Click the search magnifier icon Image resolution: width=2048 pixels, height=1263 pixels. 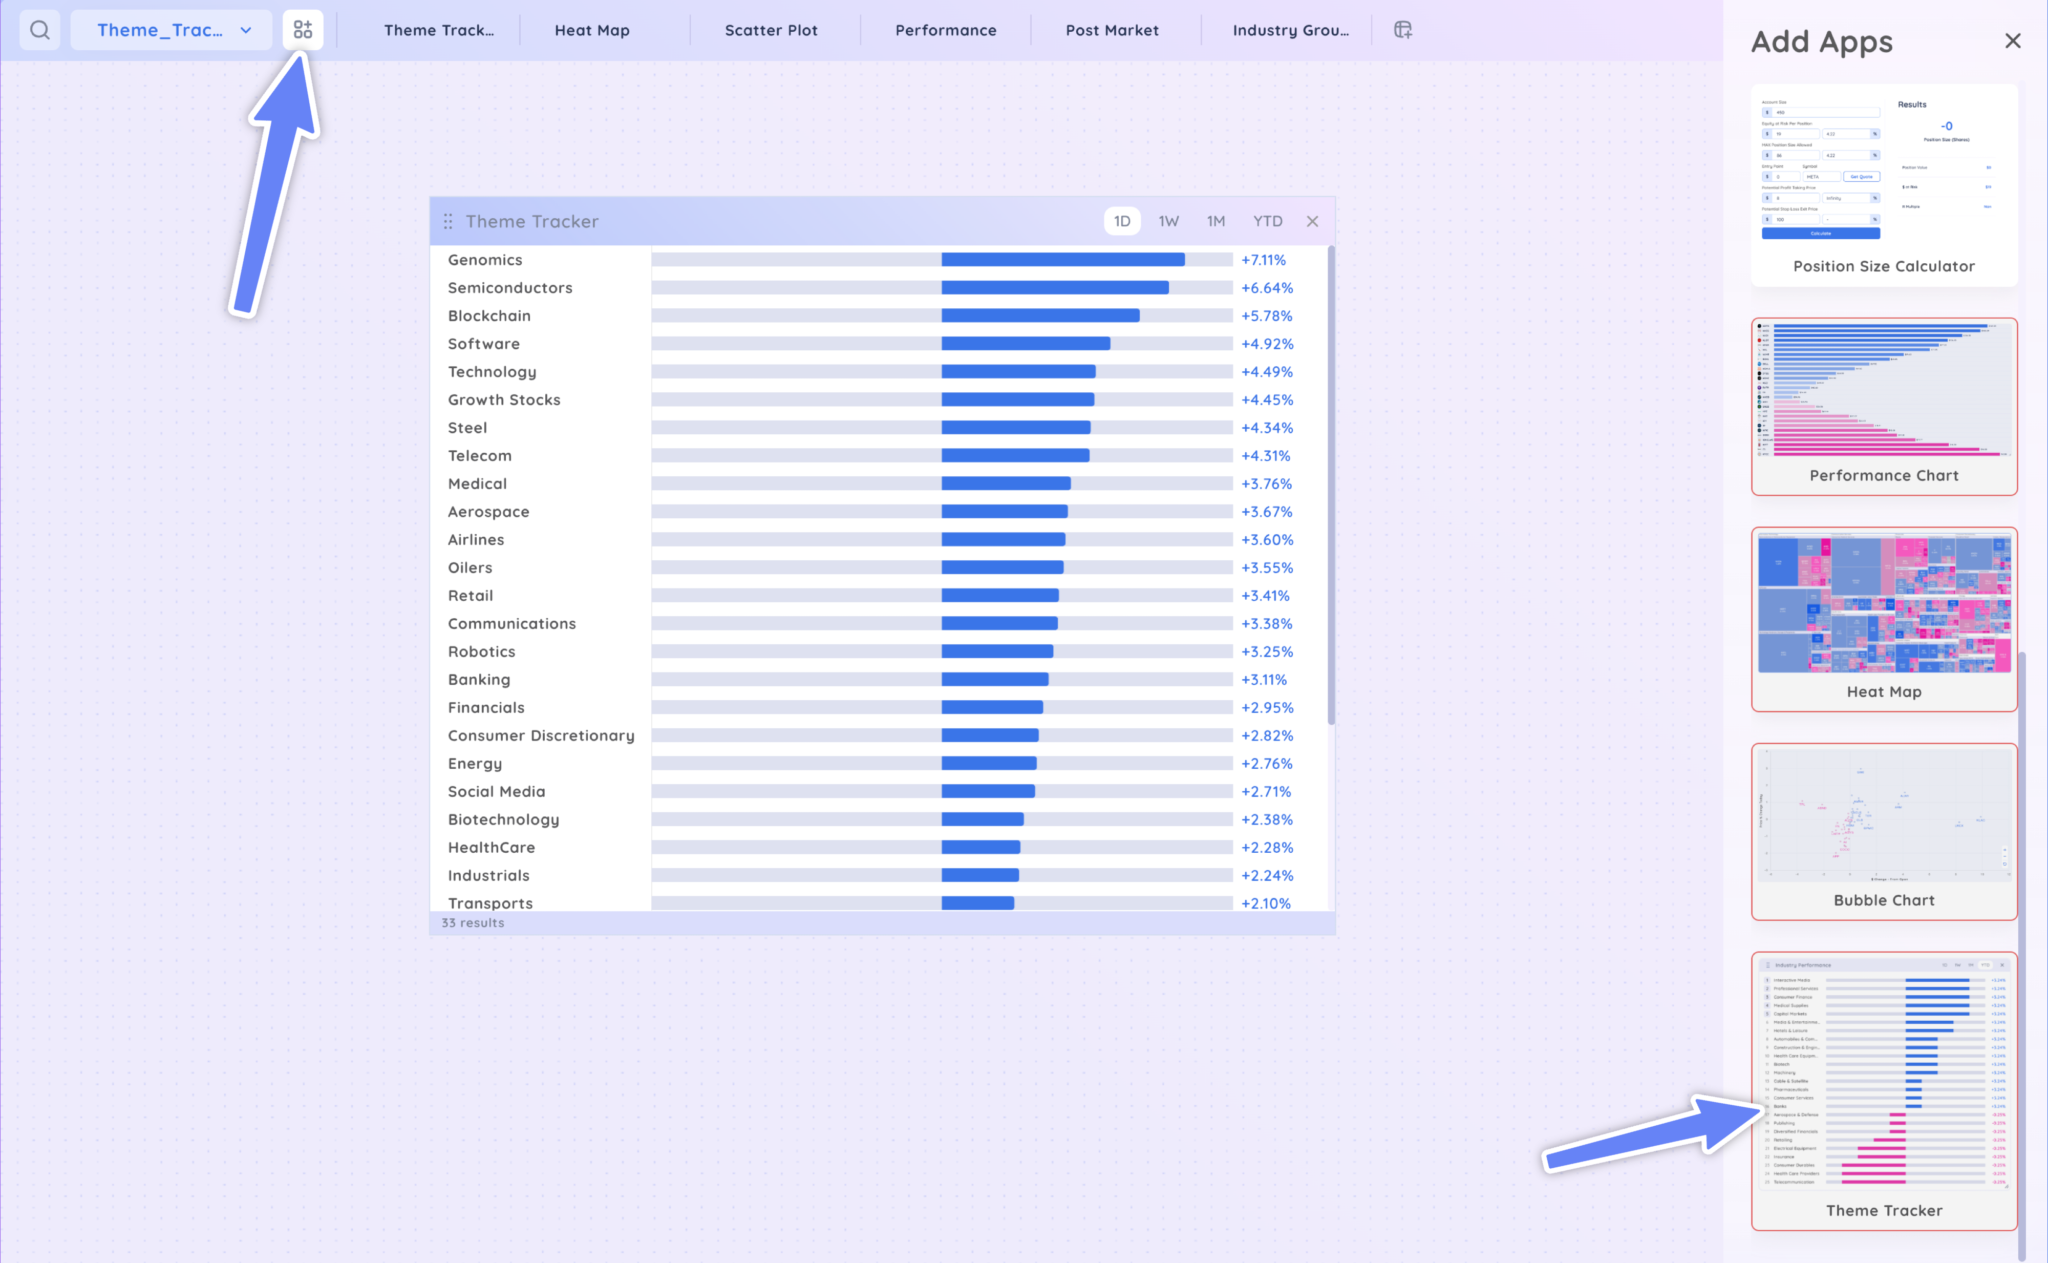coord(40,30)
